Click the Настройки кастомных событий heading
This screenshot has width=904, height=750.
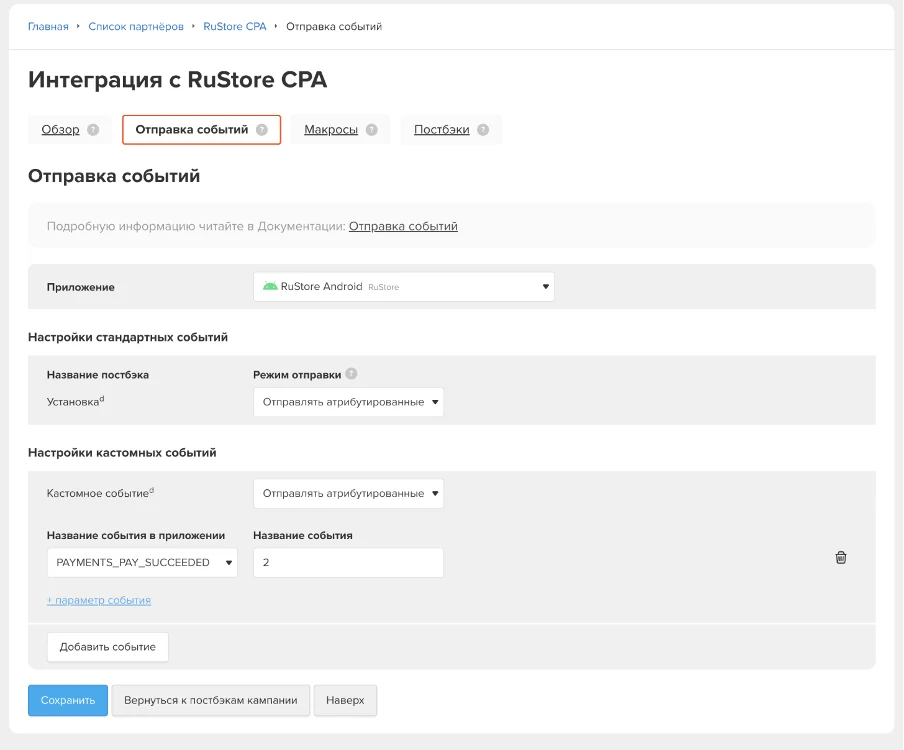pos(122,453)
